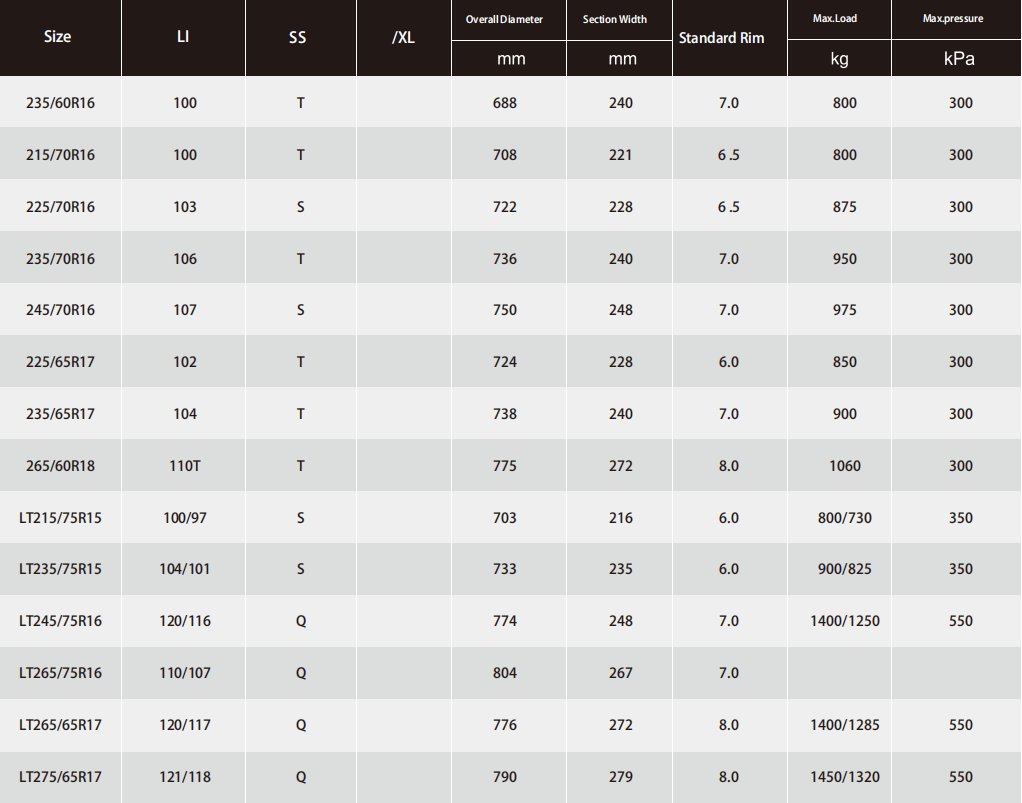Select the 110T load index cell
Viewport: 1022px width, 803px height.
[x=185, y=466]
